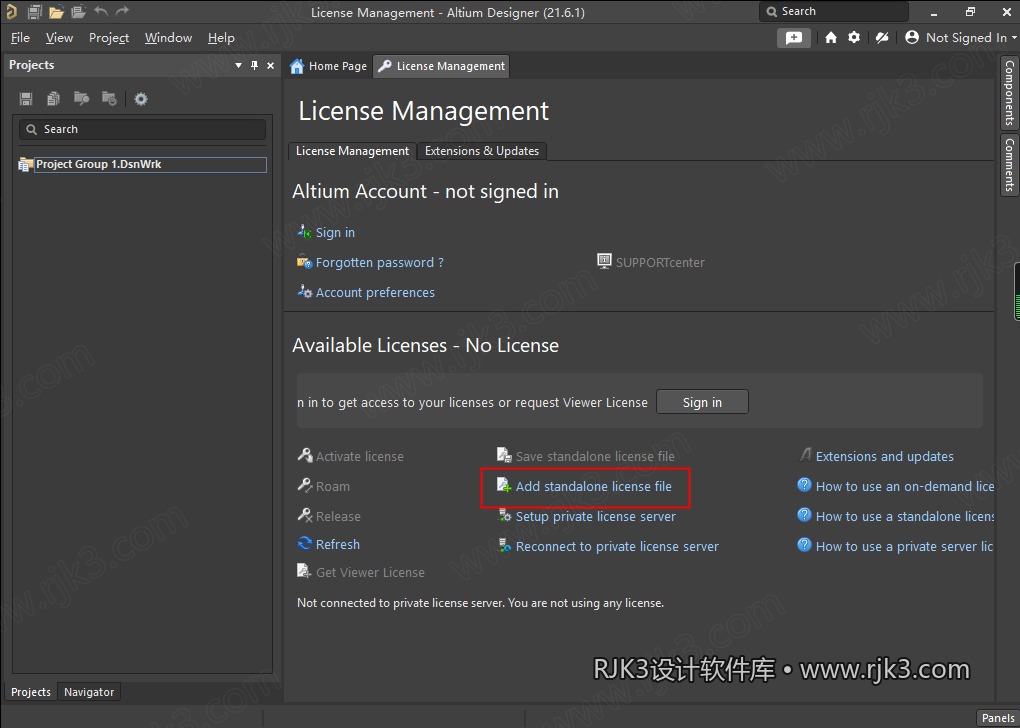Click Setup private license server
The width and height of the screenshot is (1020, 728).
[595, 517]
